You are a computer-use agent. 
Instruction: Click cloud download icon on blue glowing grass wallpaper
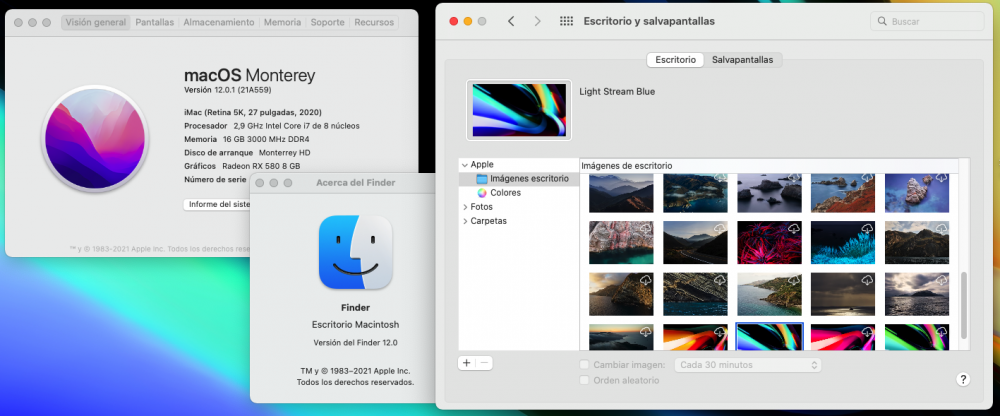tap(868, 228)
